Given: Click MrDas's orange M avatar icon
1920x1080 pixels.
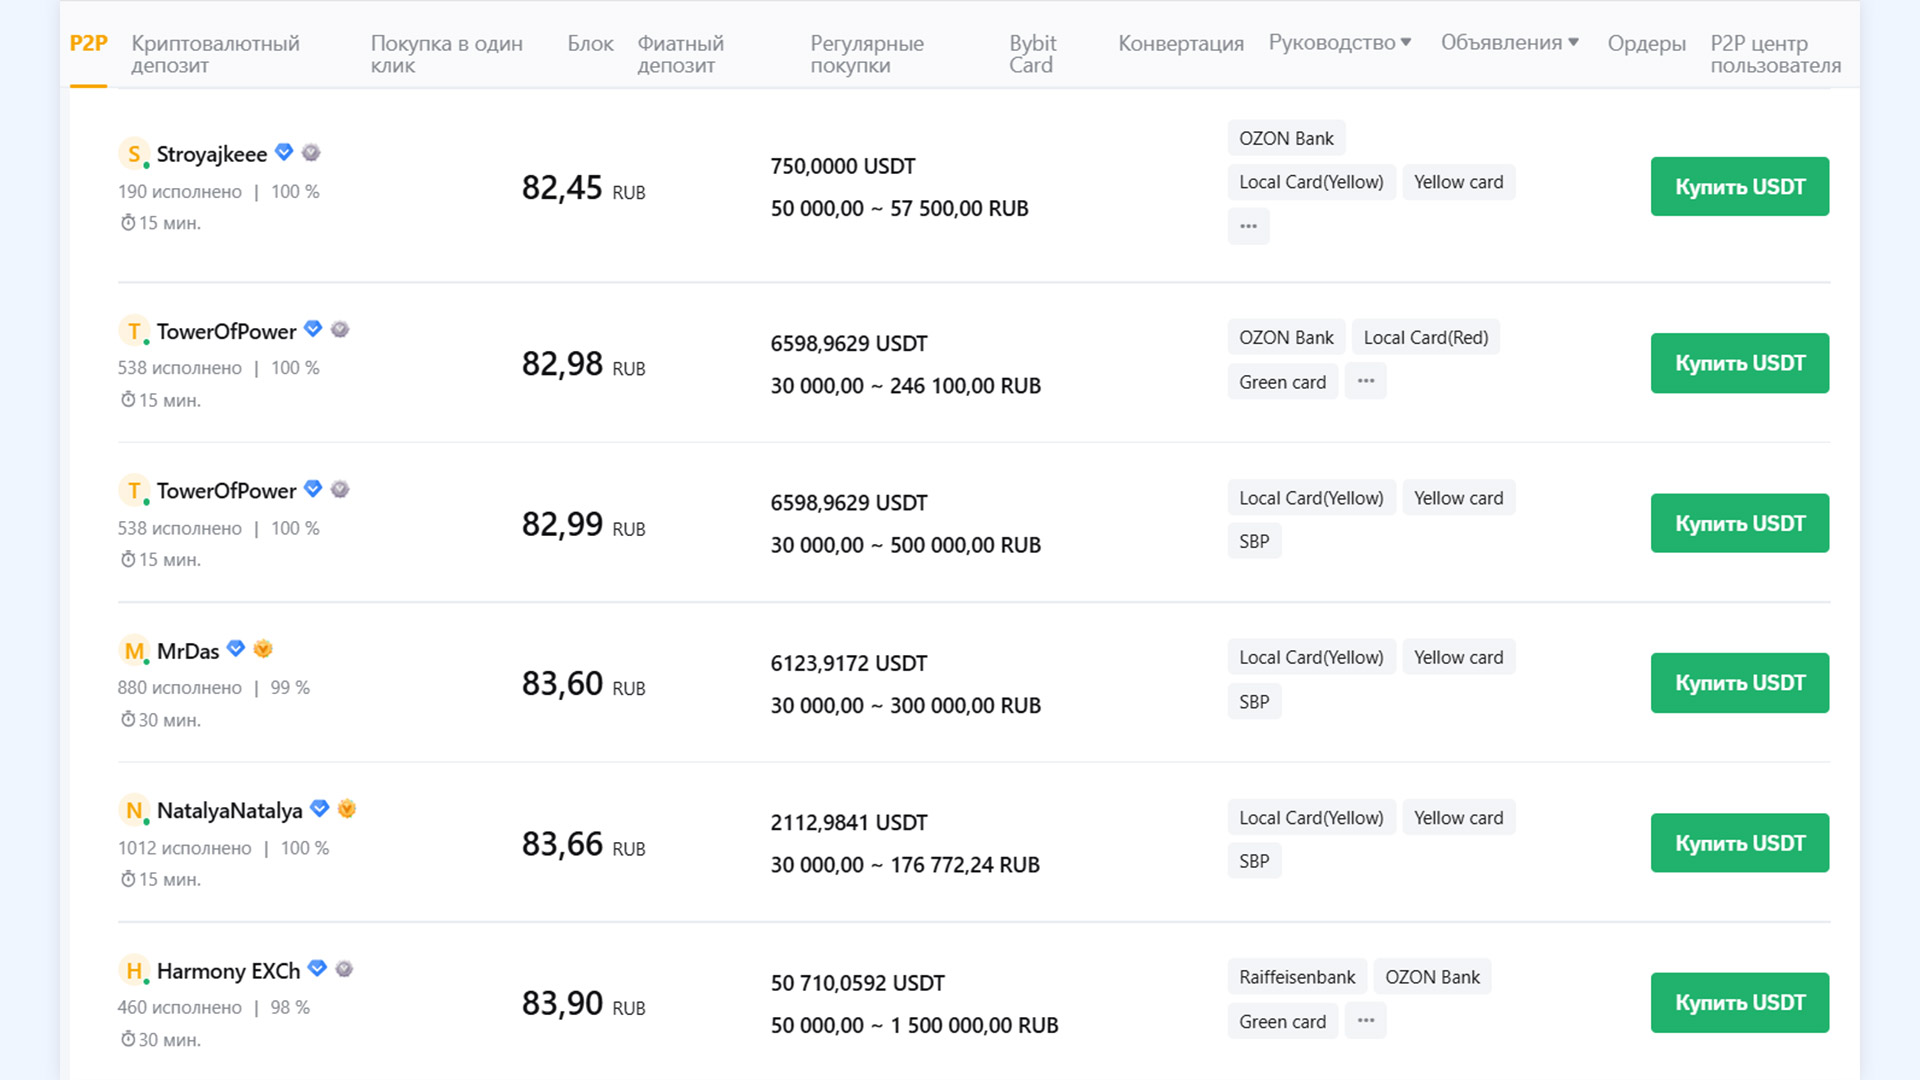Looking at the screenshot, I should click(x=133, y=651).
